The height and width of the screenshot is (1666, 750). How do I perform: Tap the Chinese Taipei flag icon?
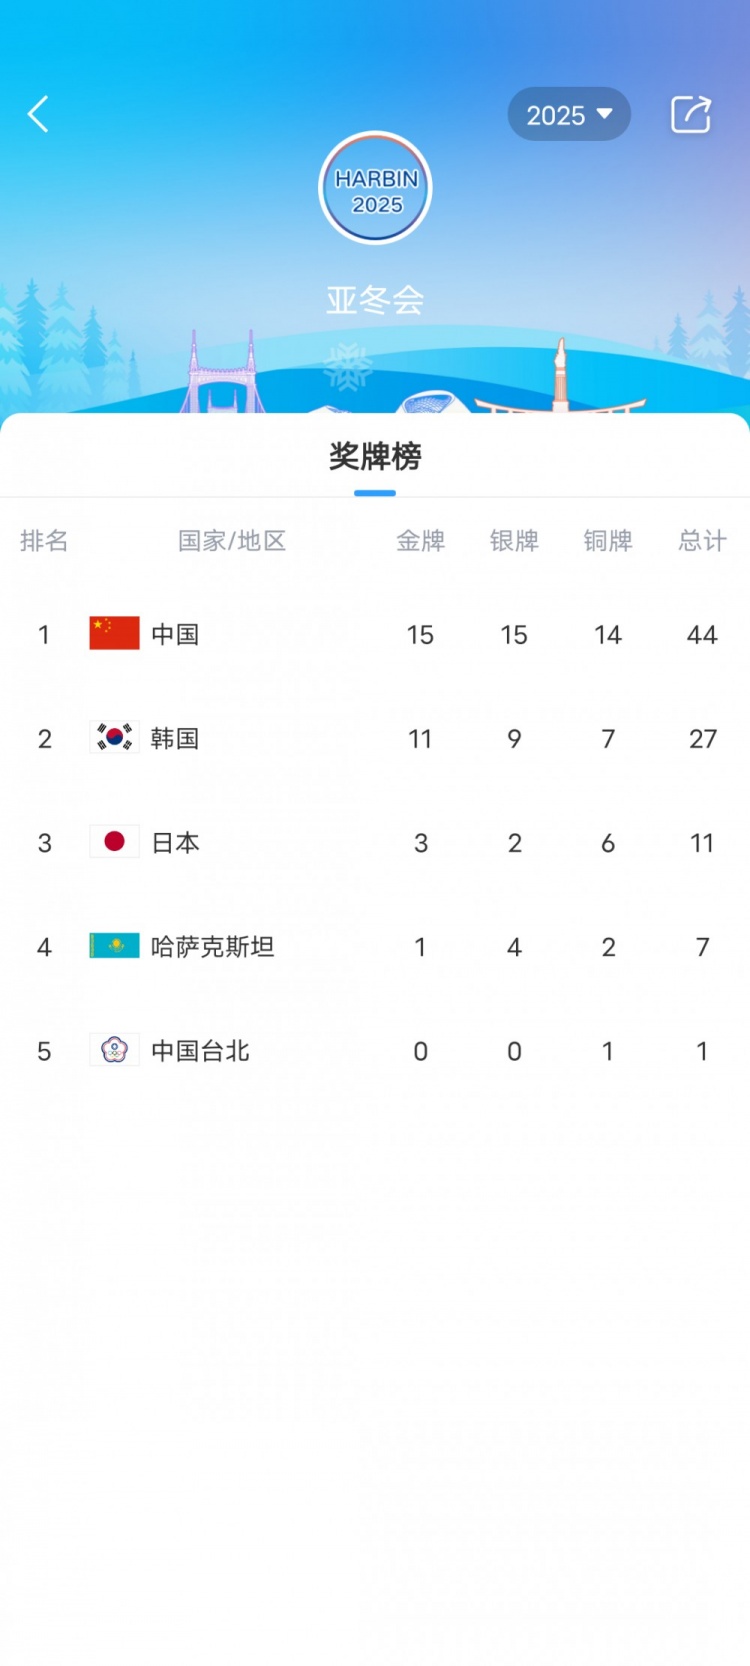pyautogui.click(x=114, y=1050)
